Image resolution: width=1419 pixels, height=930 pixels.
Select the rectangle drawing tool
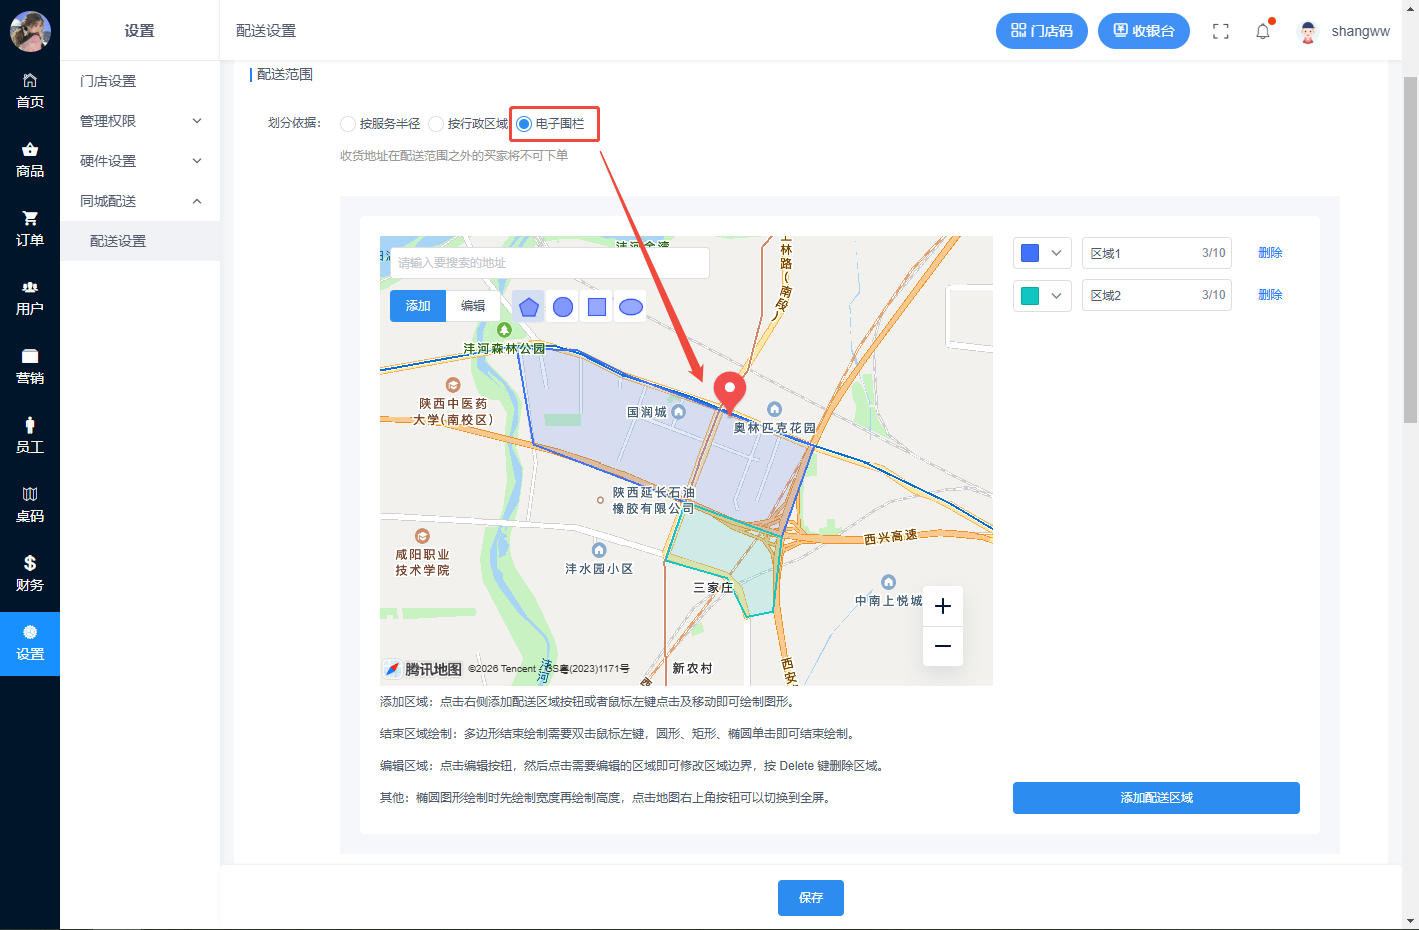point(597,307)
